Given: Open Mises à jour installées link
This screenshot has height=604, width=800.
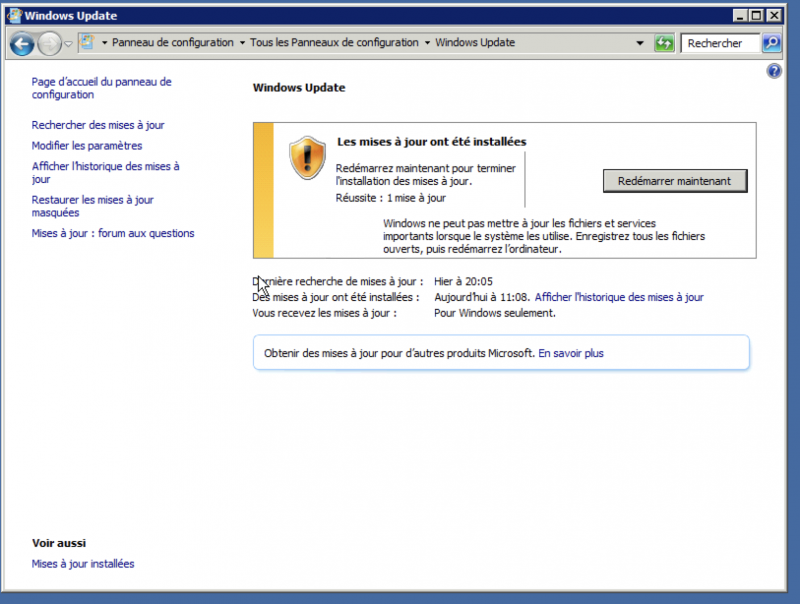Looking at the screenshot, I should point(83,564).
